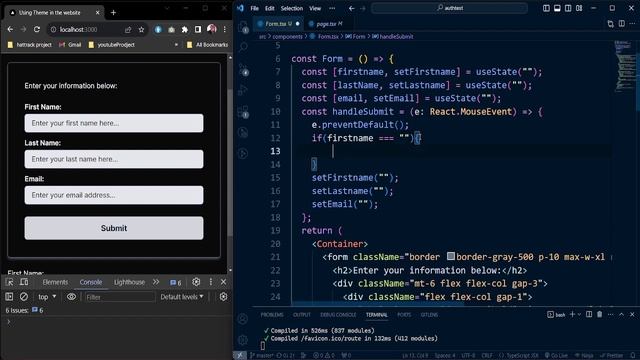Open the top JavaScript context dropdown
The image size is (640, 360).
(47, 297)
